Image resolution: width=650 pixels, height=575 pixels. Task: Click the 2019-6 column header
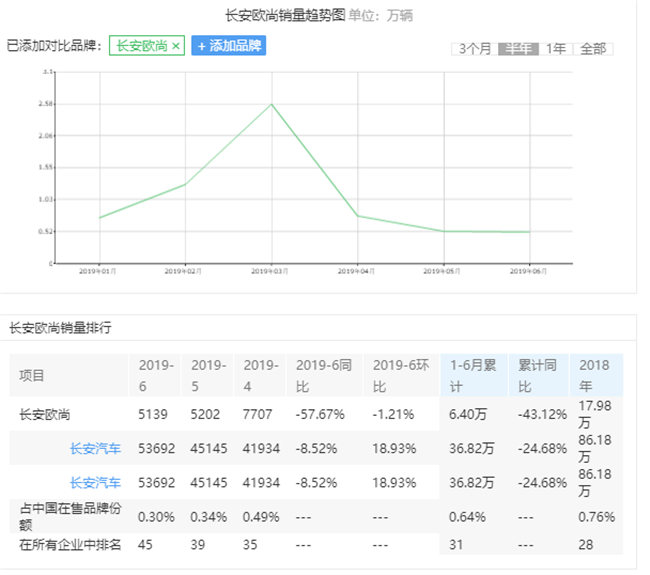[156, 376]
